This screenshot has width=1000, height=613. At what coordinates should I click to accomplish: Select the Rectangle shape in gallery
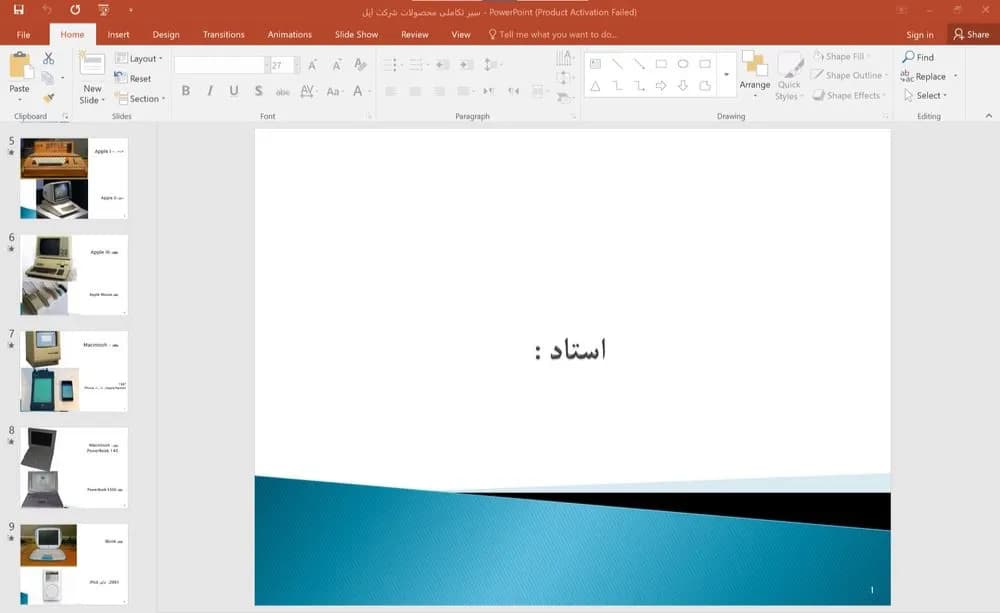pos(661,64)
